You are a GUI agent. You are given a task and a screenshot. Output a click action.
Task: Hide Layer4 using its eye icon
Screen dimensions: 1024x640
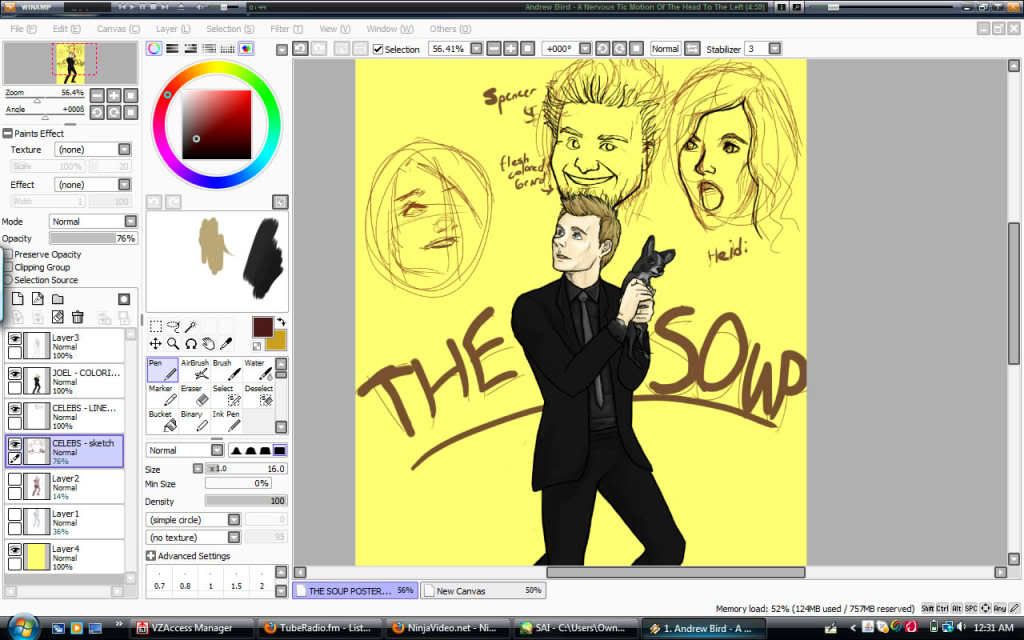point(14,550)
